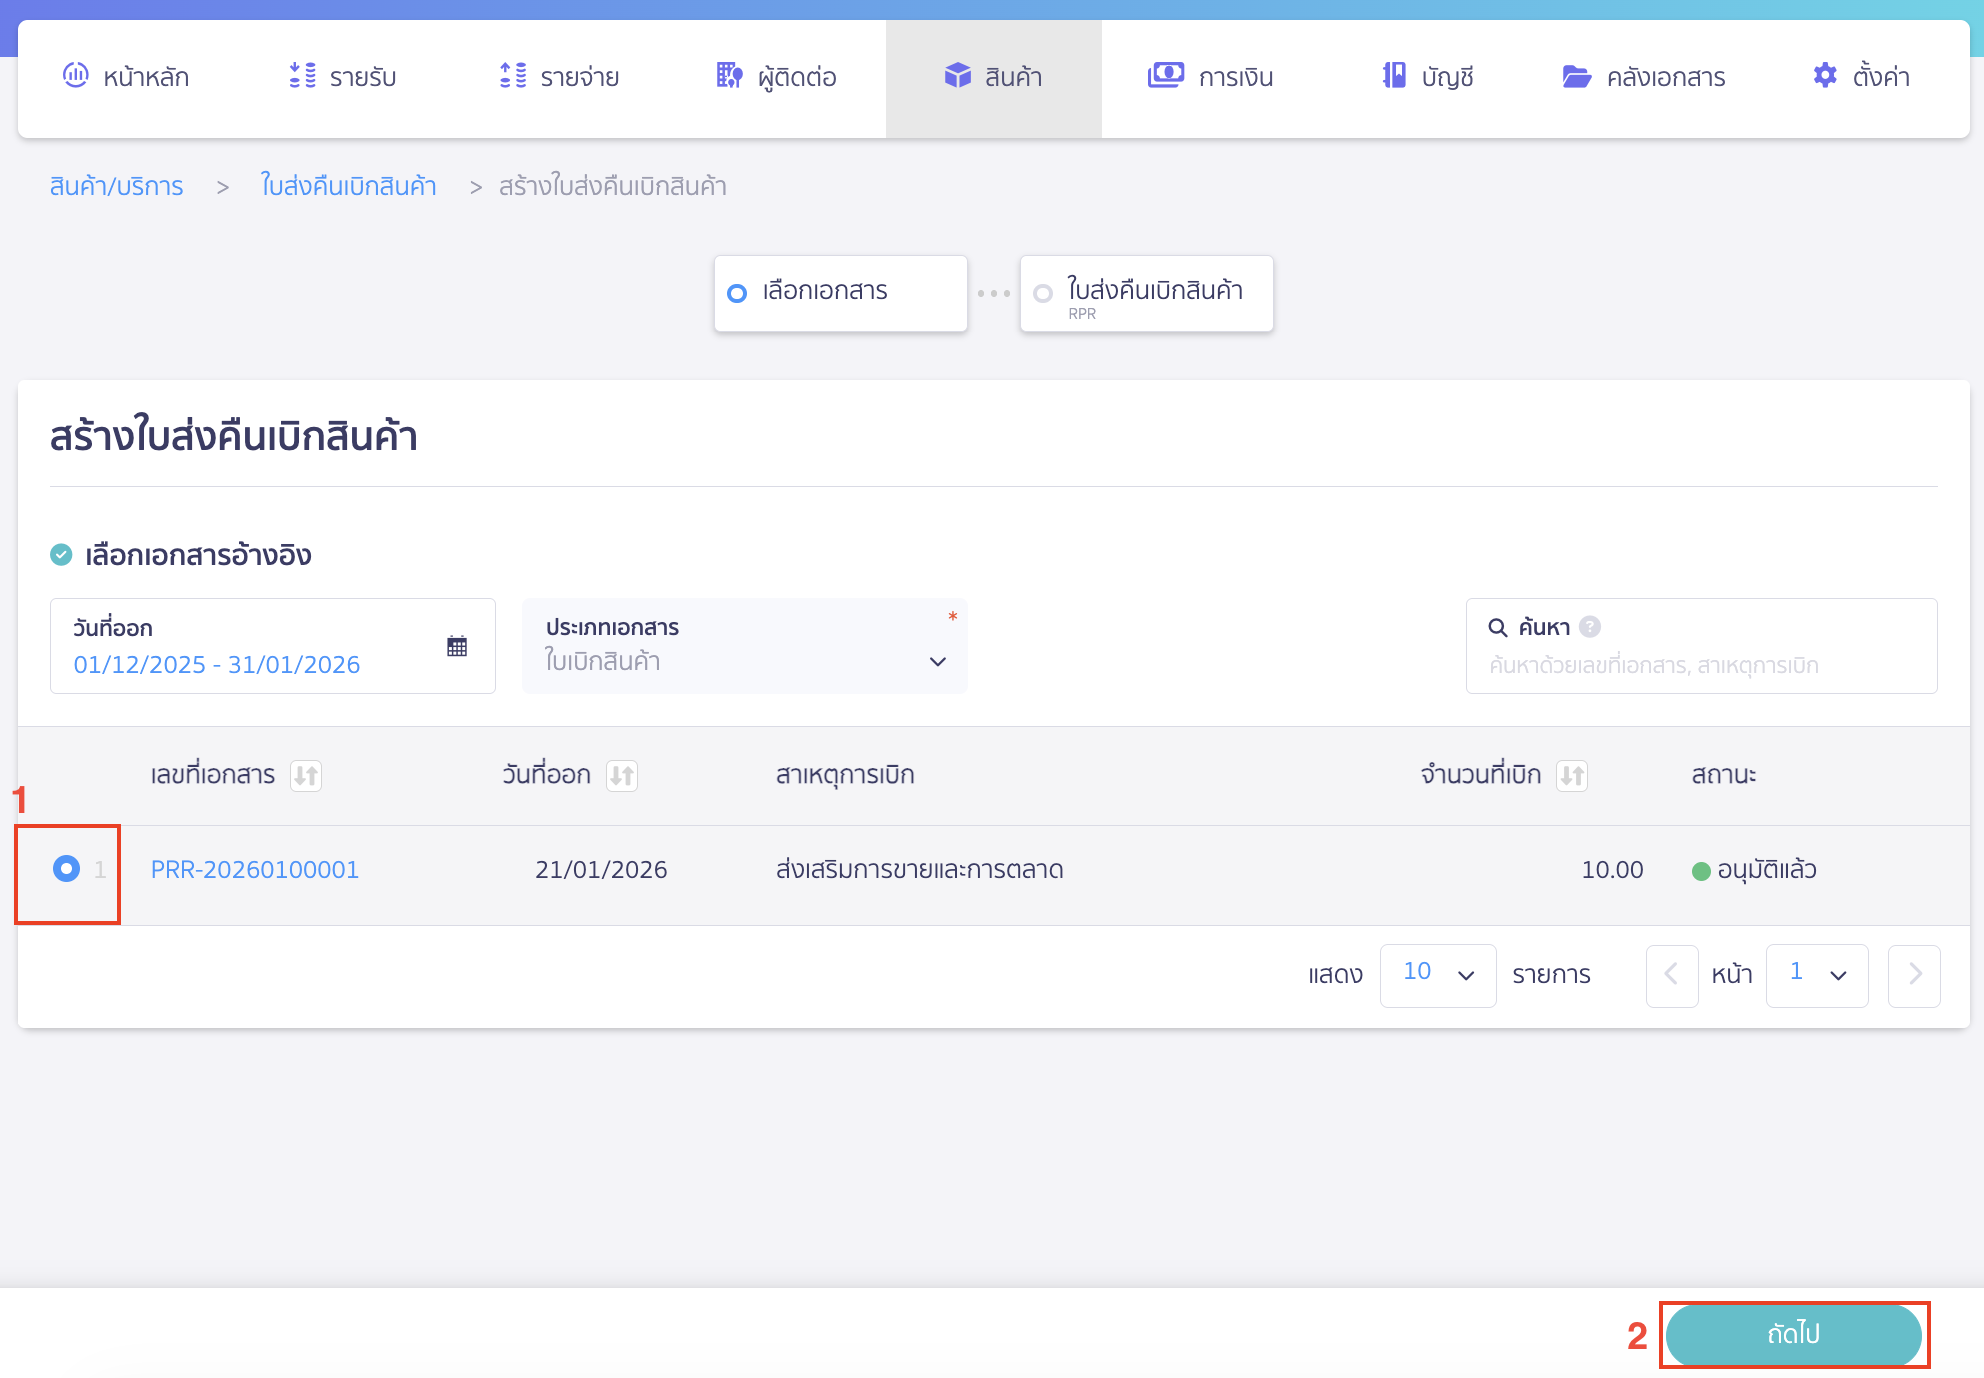Open the items-per-page dropdown showing 10
Image resolution: width=1984 pixels, height=1378 pixels.
[x=1438, y=975]
